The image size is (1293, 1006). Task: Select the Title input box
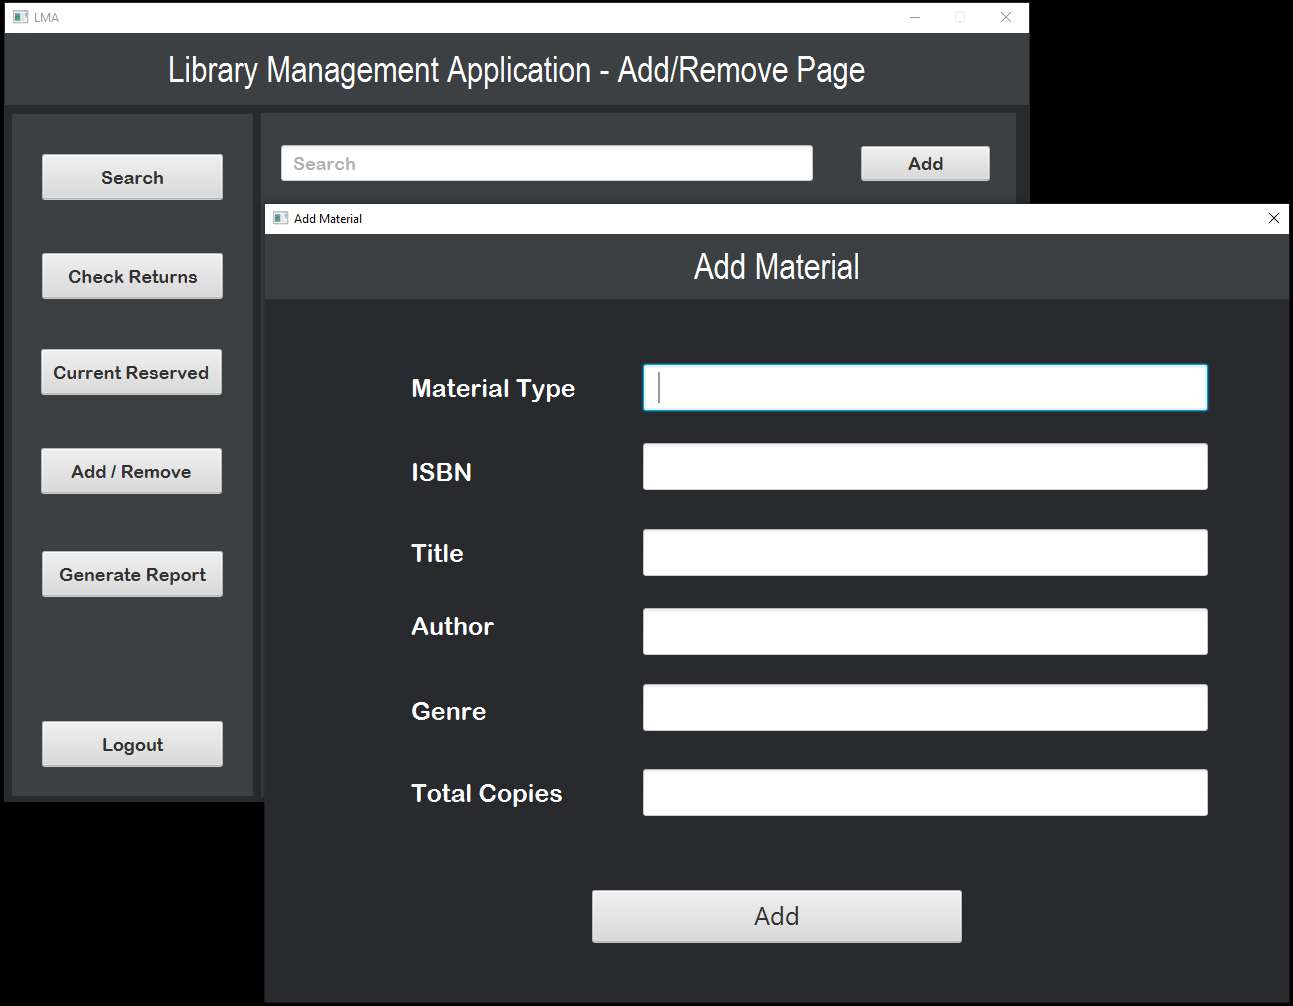[925, 553]
